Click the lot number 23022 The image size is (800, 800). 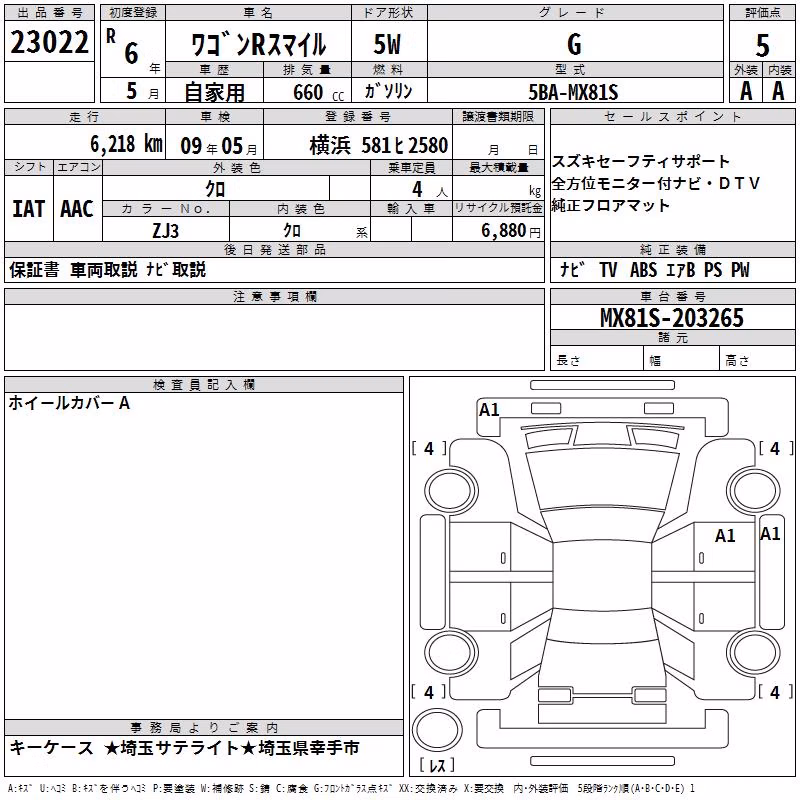pos(49,42)
